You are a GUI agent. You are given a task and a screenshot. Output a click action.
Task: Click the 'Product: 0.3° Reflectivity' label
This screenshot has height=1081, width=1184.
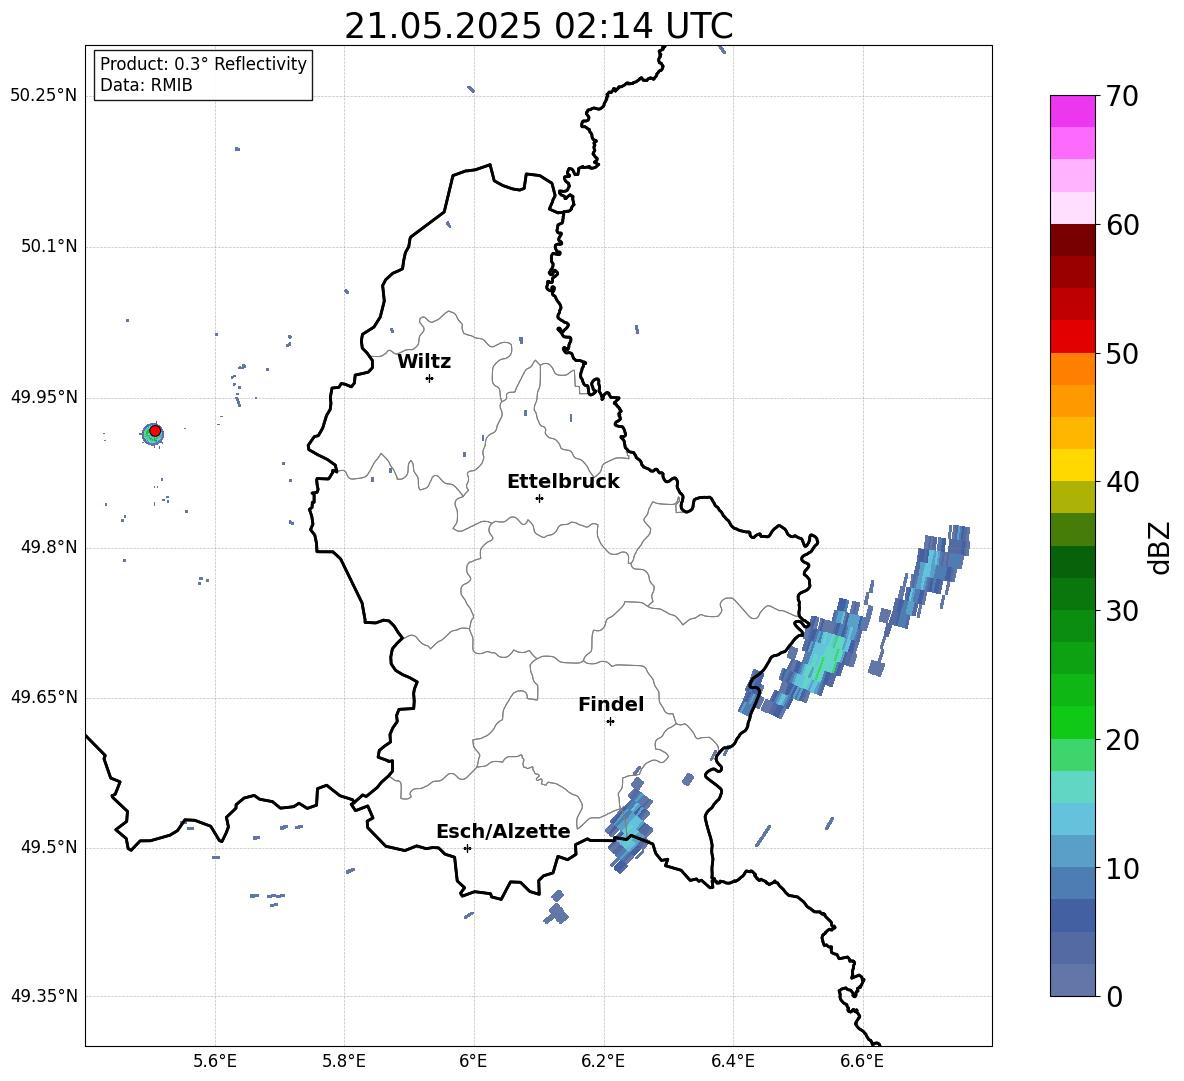203,64
